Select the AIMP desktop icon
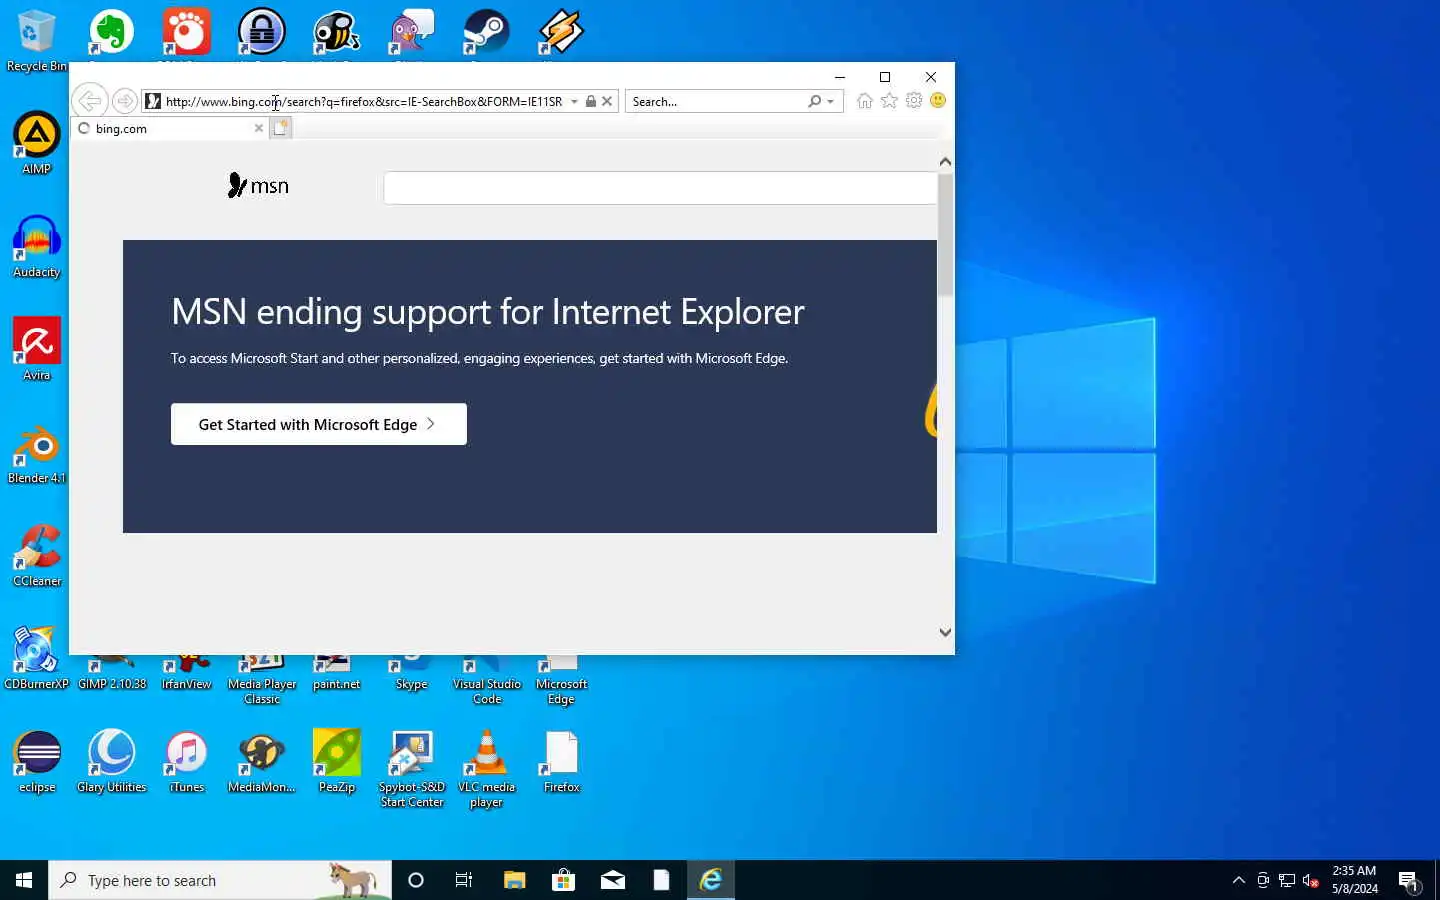Image resolution: width=1440 pixels, height=900 pixels. 37,143
